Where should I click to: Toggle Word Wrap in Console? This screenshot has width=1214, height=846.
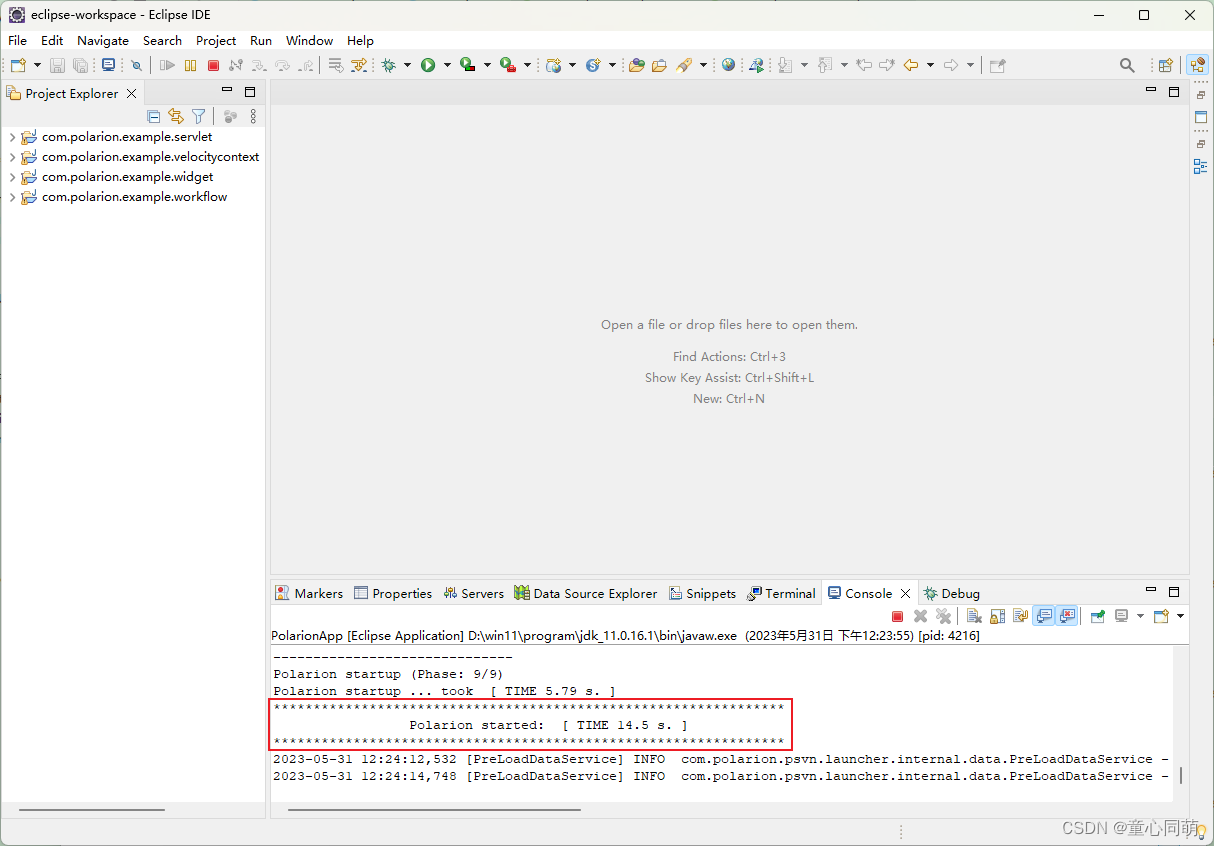(1020, 616)
